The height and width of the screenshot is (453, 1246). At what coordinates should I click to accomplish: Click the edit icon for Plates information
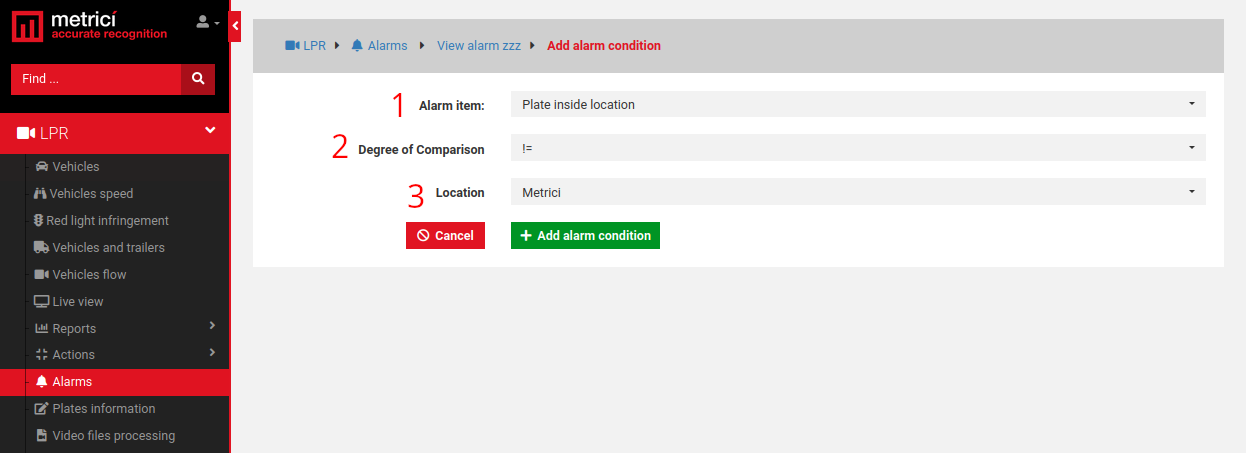42,408
